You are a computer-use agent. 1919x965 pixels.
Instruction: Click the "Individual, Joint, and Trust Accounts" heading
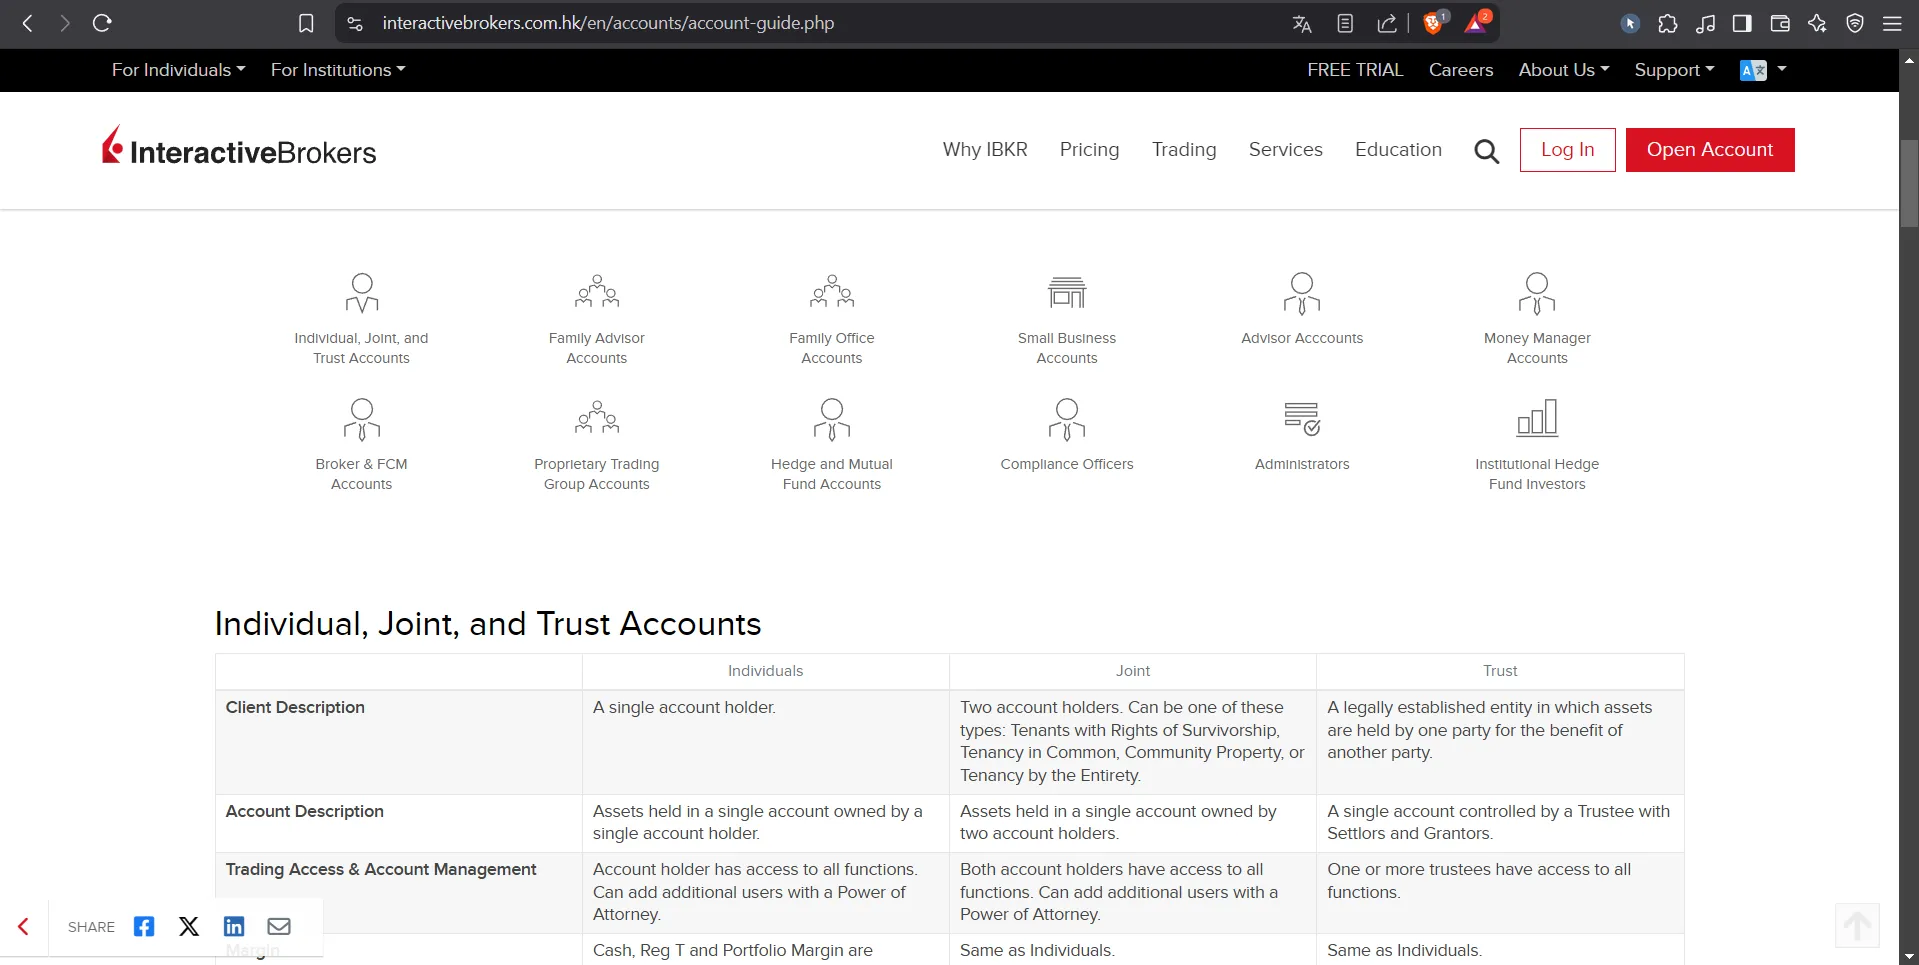click(488, 624)
